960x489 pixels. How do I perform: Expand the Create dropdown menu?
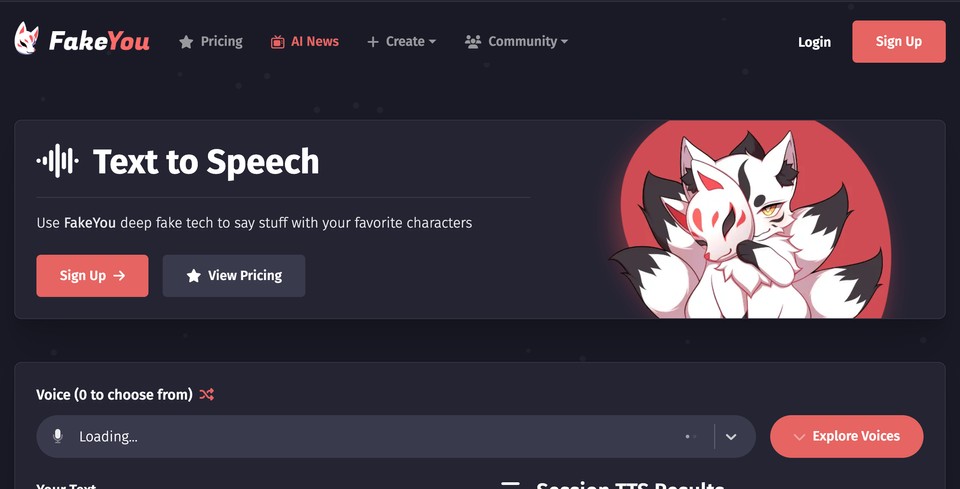402,42
